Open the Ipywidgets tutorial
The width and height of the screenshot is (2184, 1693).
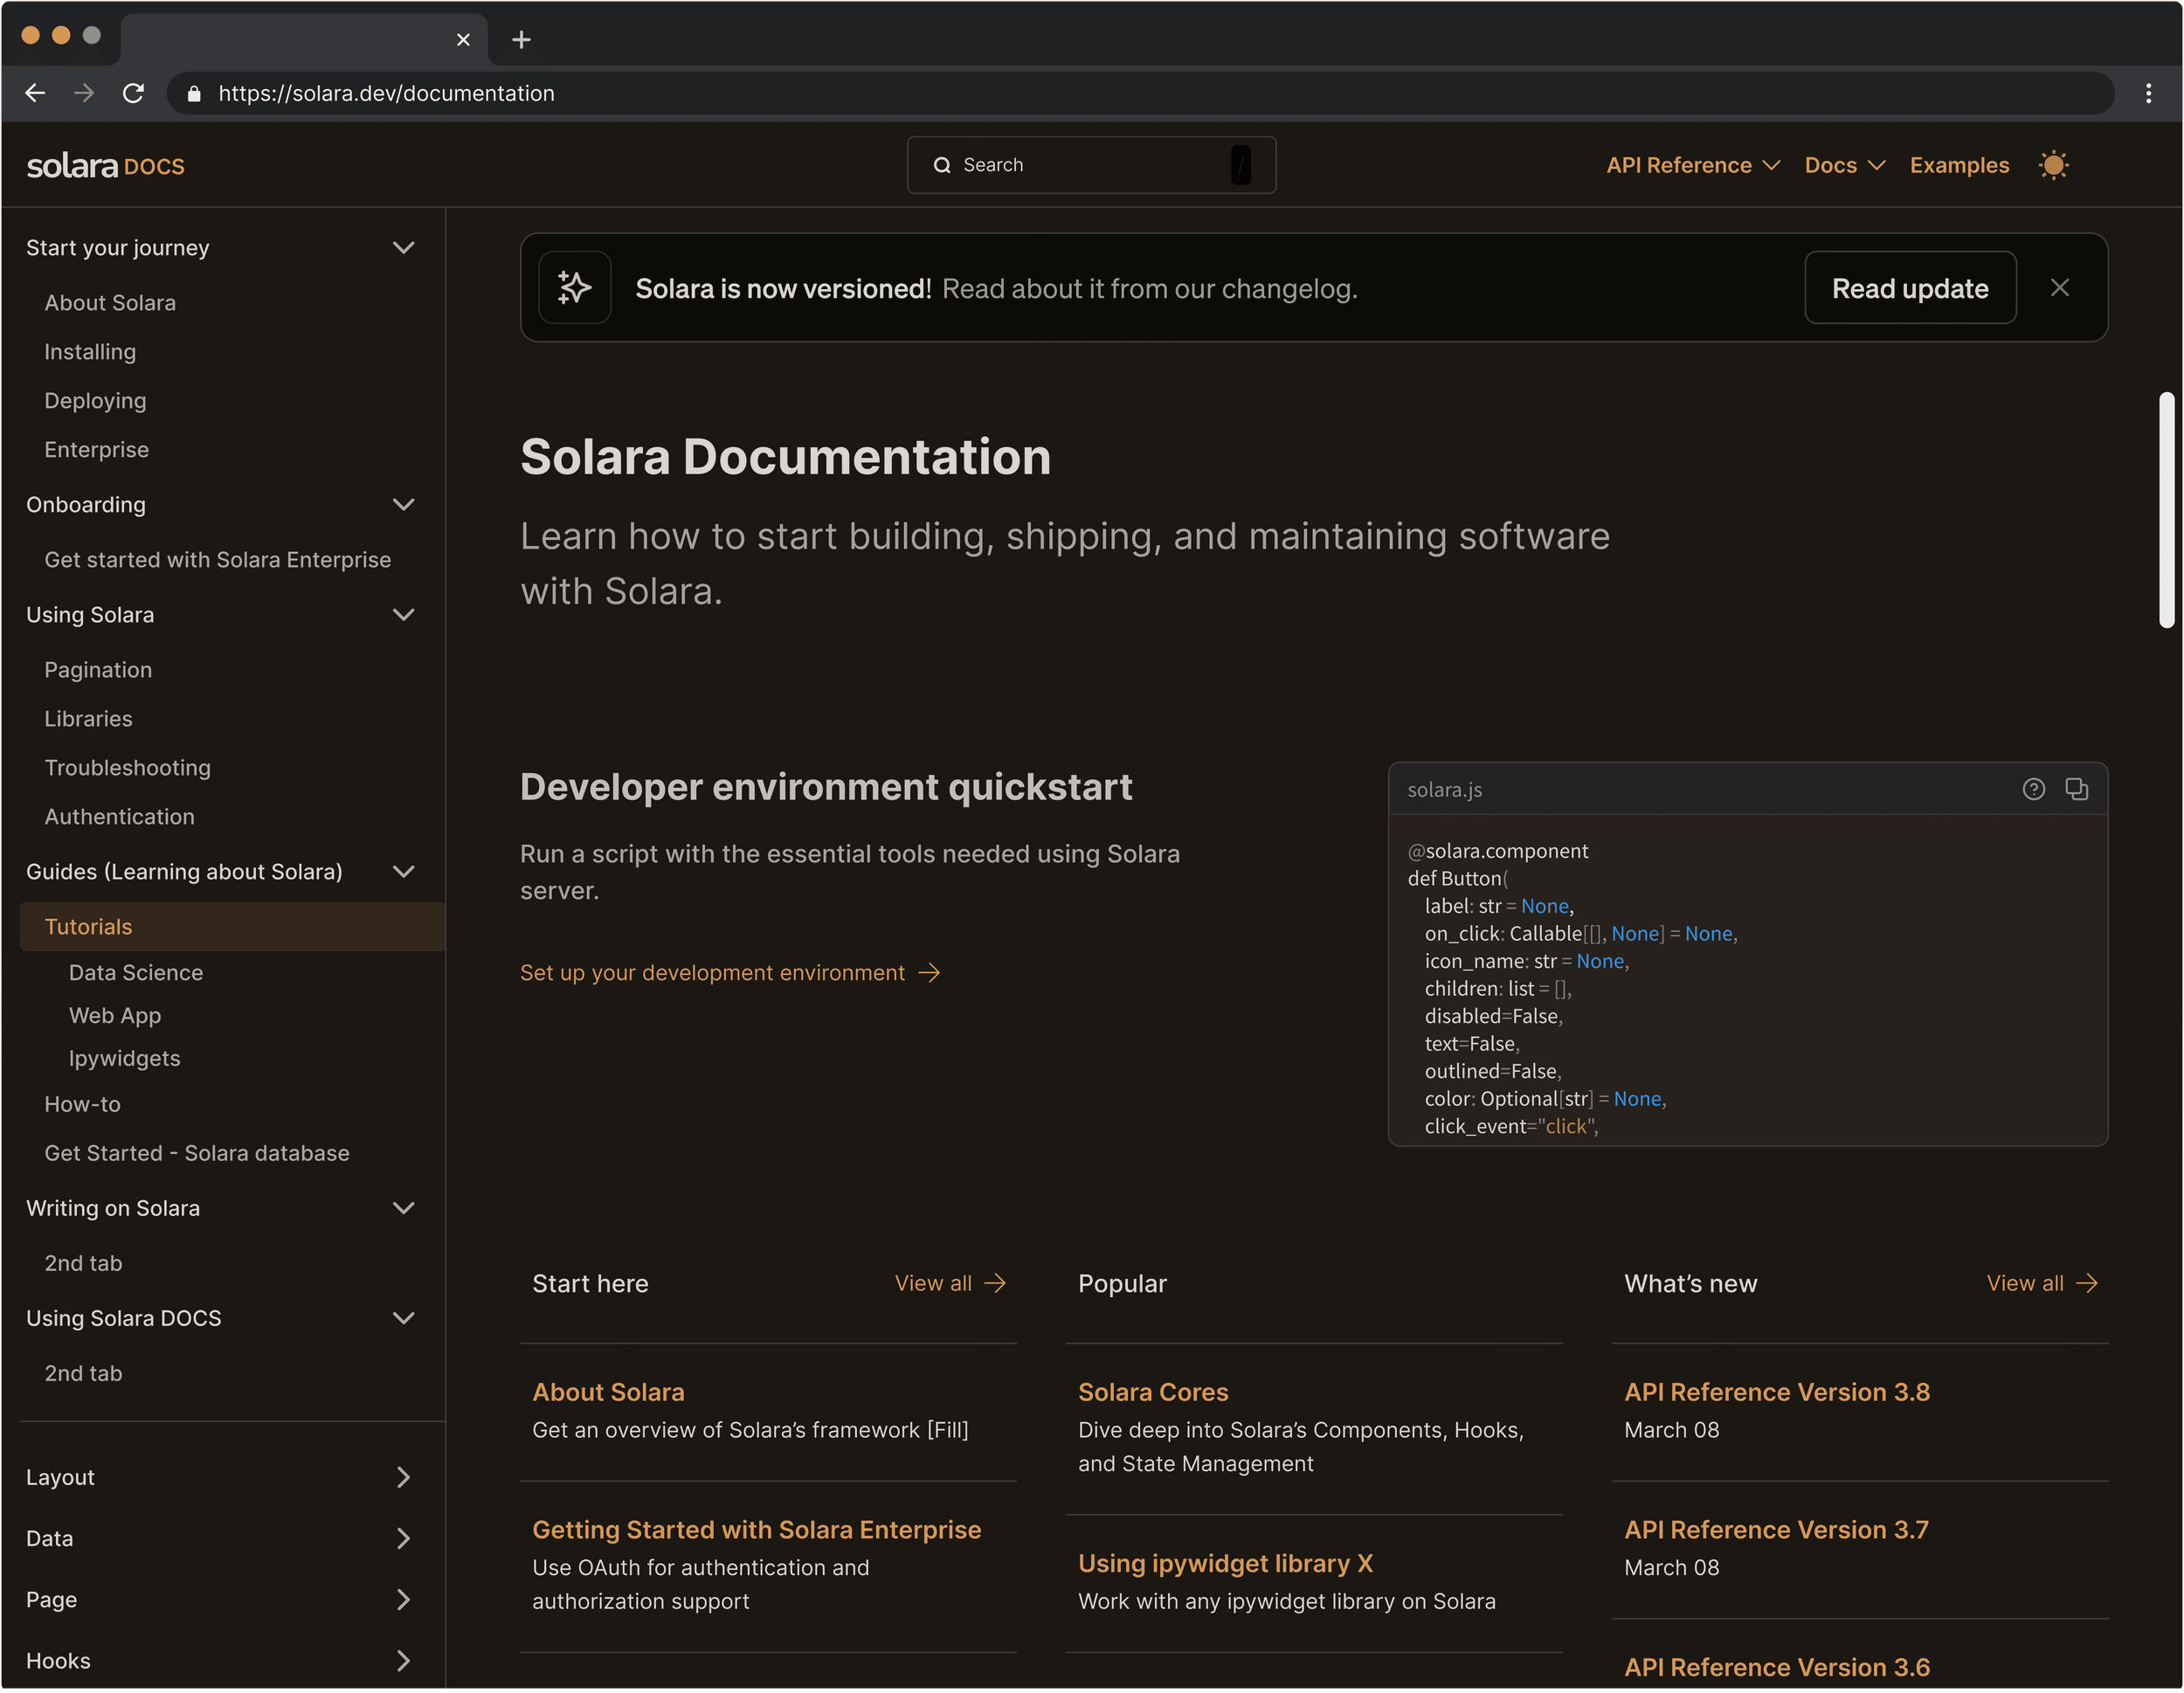[x=125, y=1058]
